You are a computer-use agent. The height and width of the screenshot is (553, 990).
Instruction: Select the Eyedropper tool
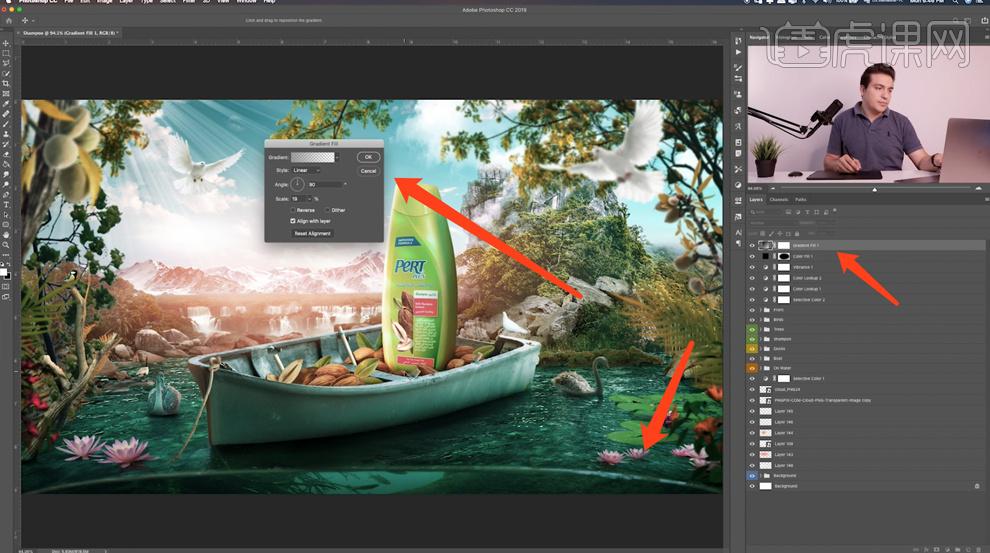pos(7,104)
